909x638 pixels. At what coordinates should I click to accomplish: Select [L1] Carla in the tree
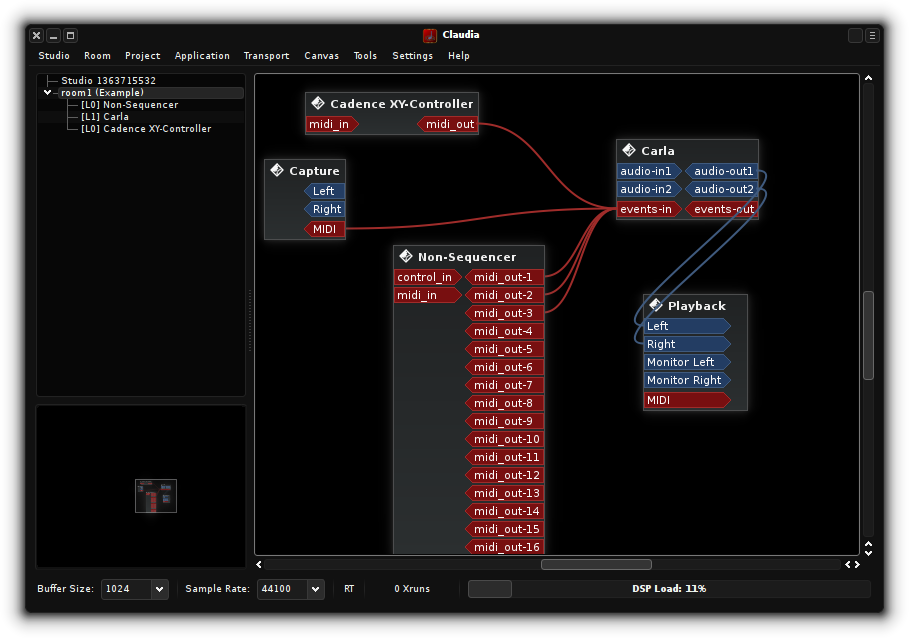point(105,116)
